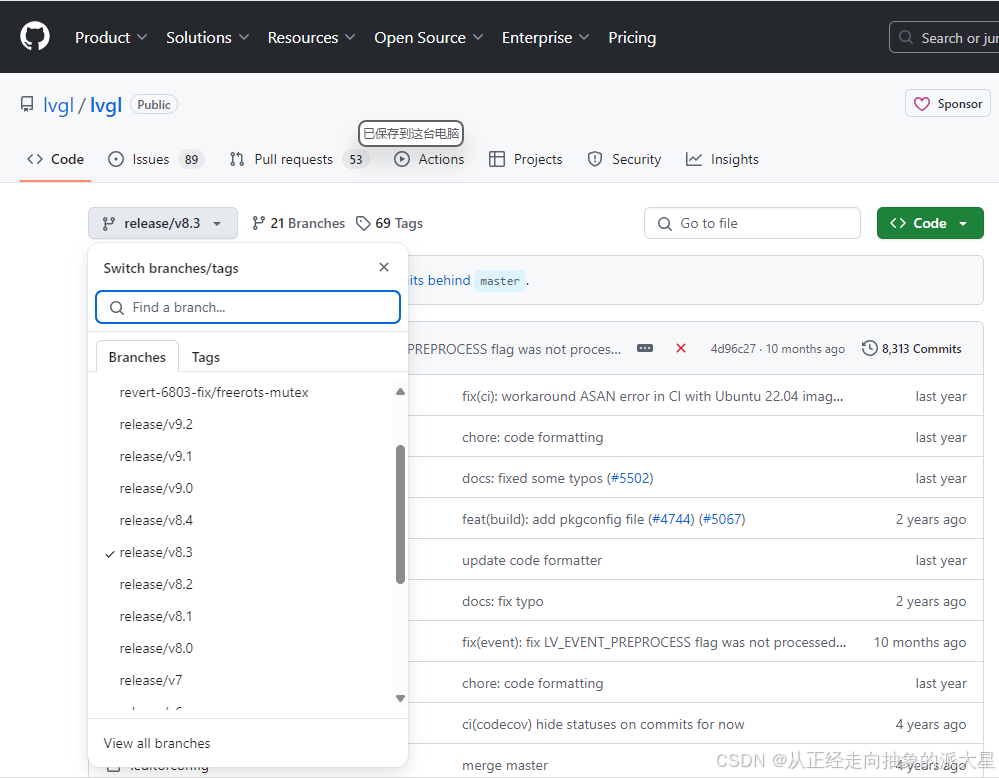Image resolution: width=999 pixels, height=778 pixels.
Task: Open the 69 Tags link
Action: pyautogui.click(x=389, y=223)
